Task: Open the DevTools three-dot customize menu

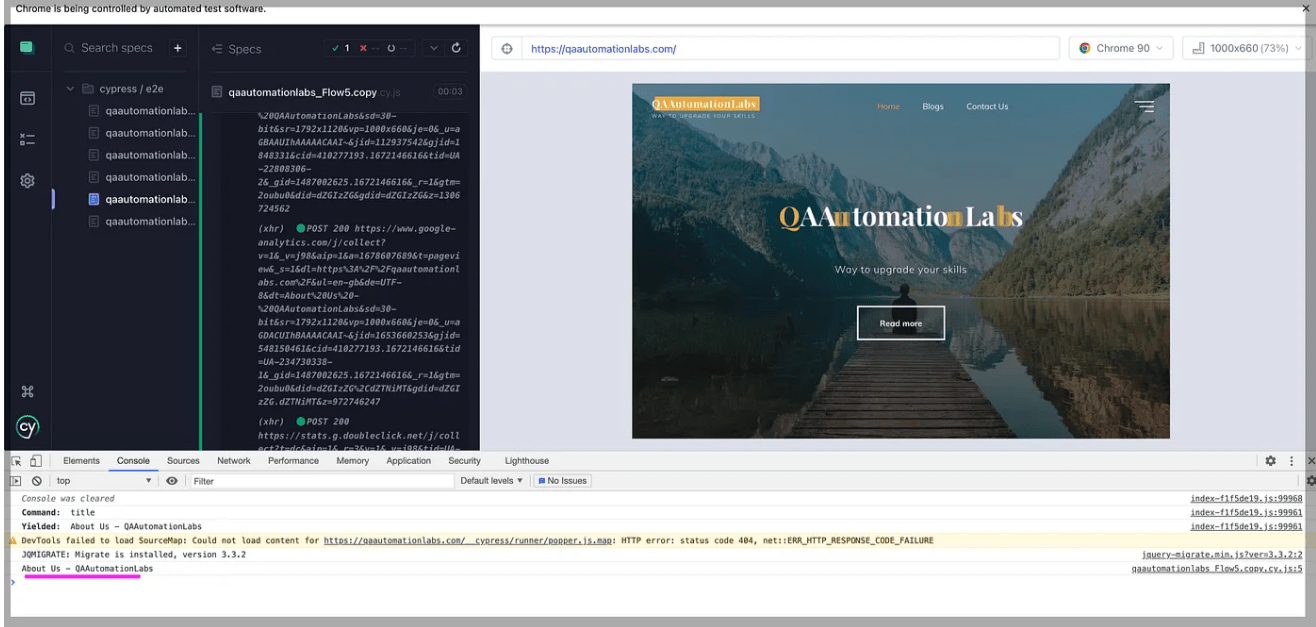Action: 1292,461
